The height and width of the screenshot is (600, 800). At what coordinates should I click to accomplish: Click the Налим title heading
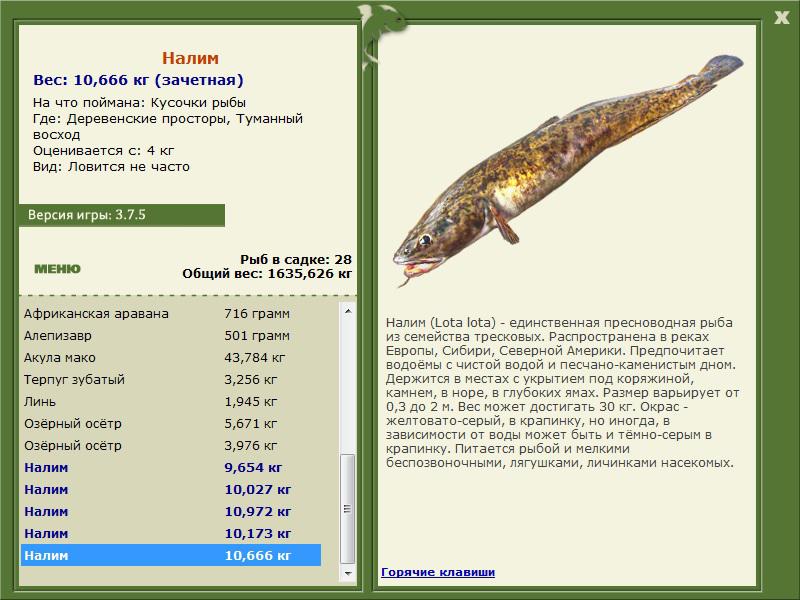click(190, 58)
